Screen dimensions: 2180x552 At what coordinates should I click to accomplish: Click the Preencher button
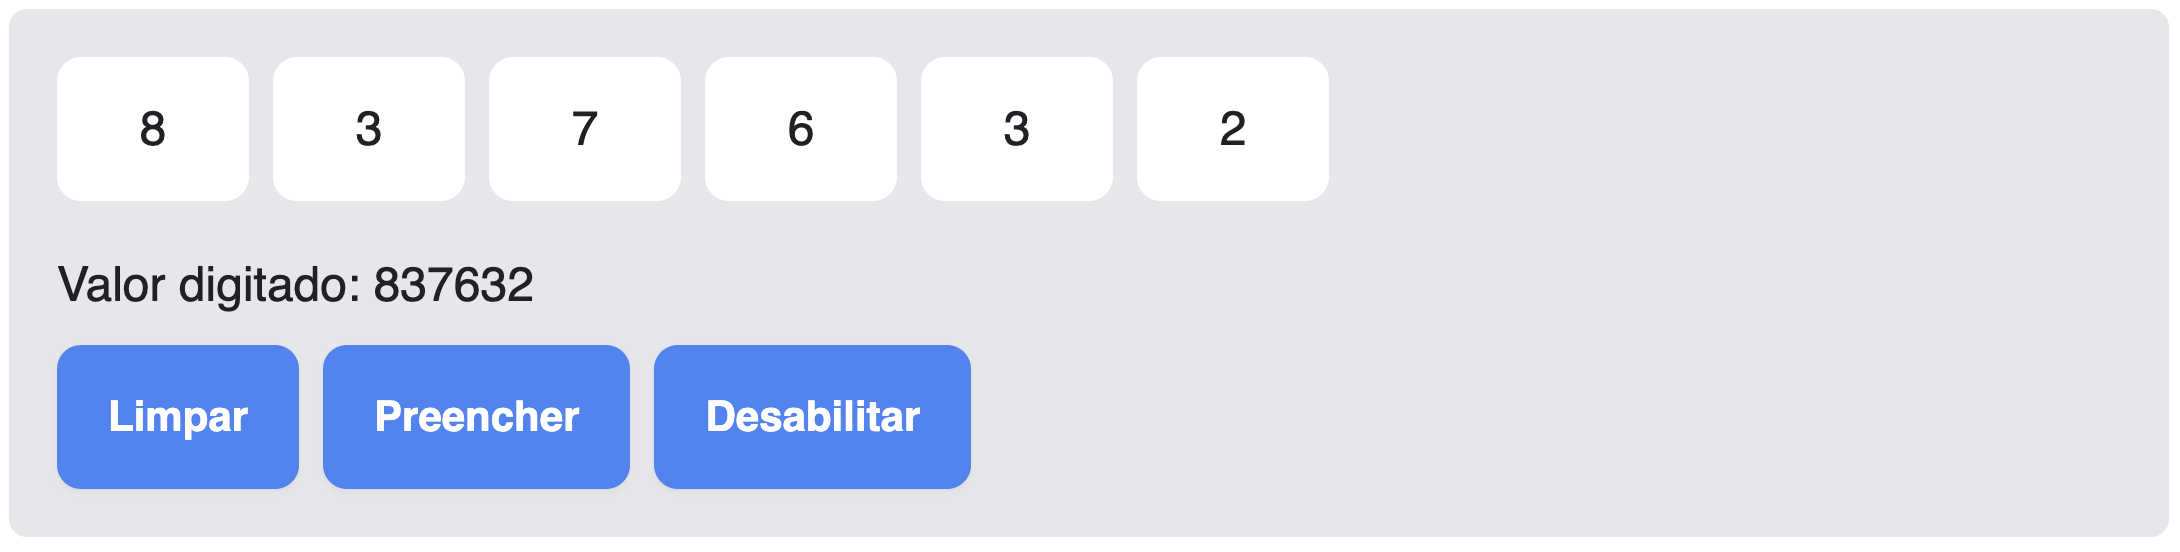476,417
